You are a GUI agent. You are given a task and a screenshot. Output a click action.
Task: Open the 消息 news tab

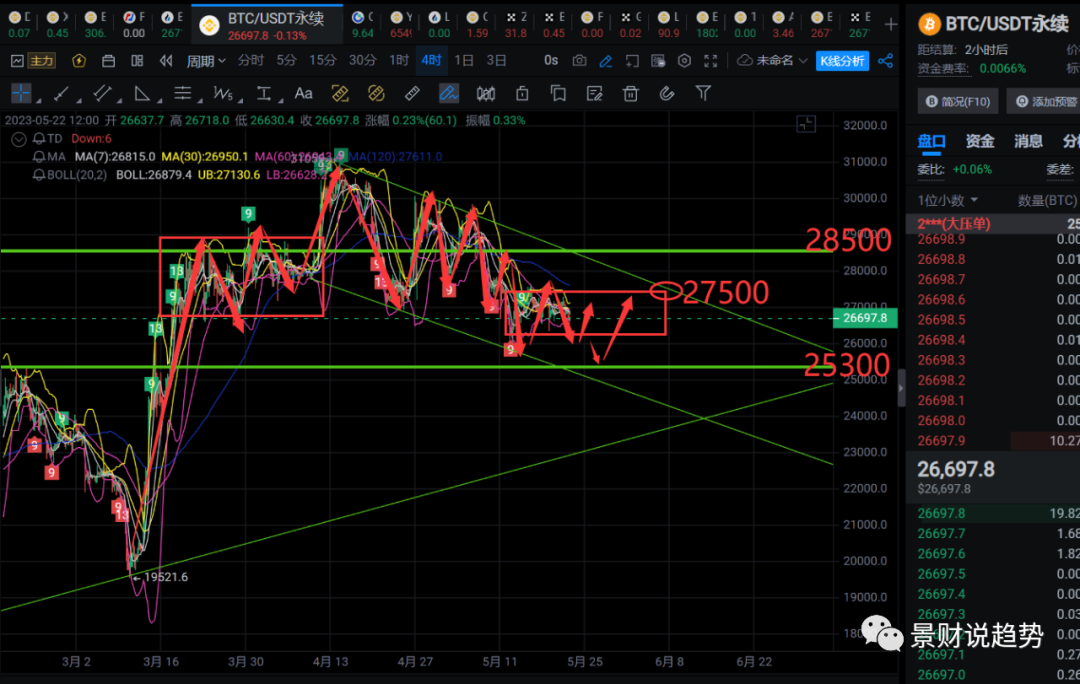click(x=1028, y=141)
